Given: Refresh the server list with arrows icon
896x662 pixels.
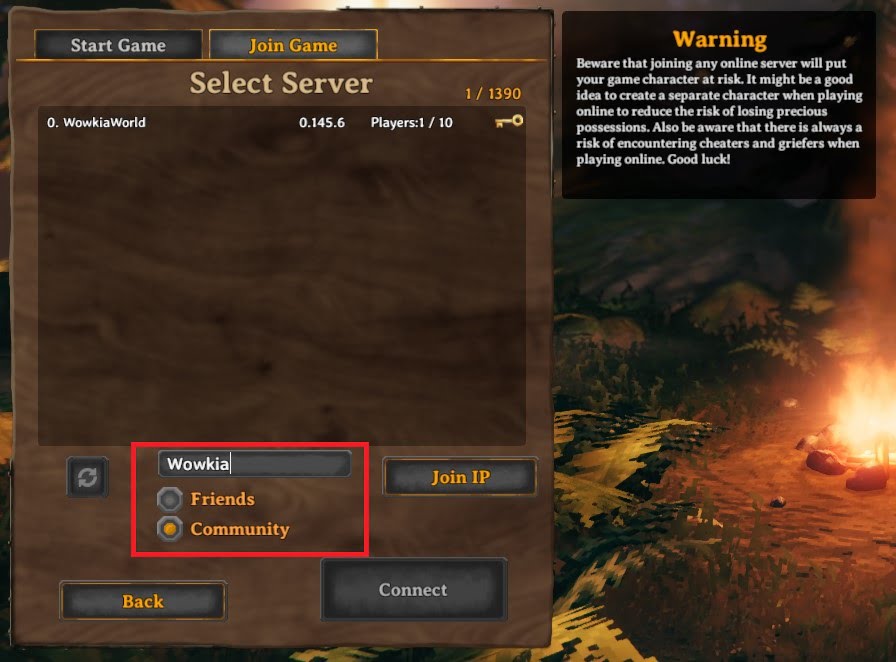Looking at the screenshot, I should (87, 477).
